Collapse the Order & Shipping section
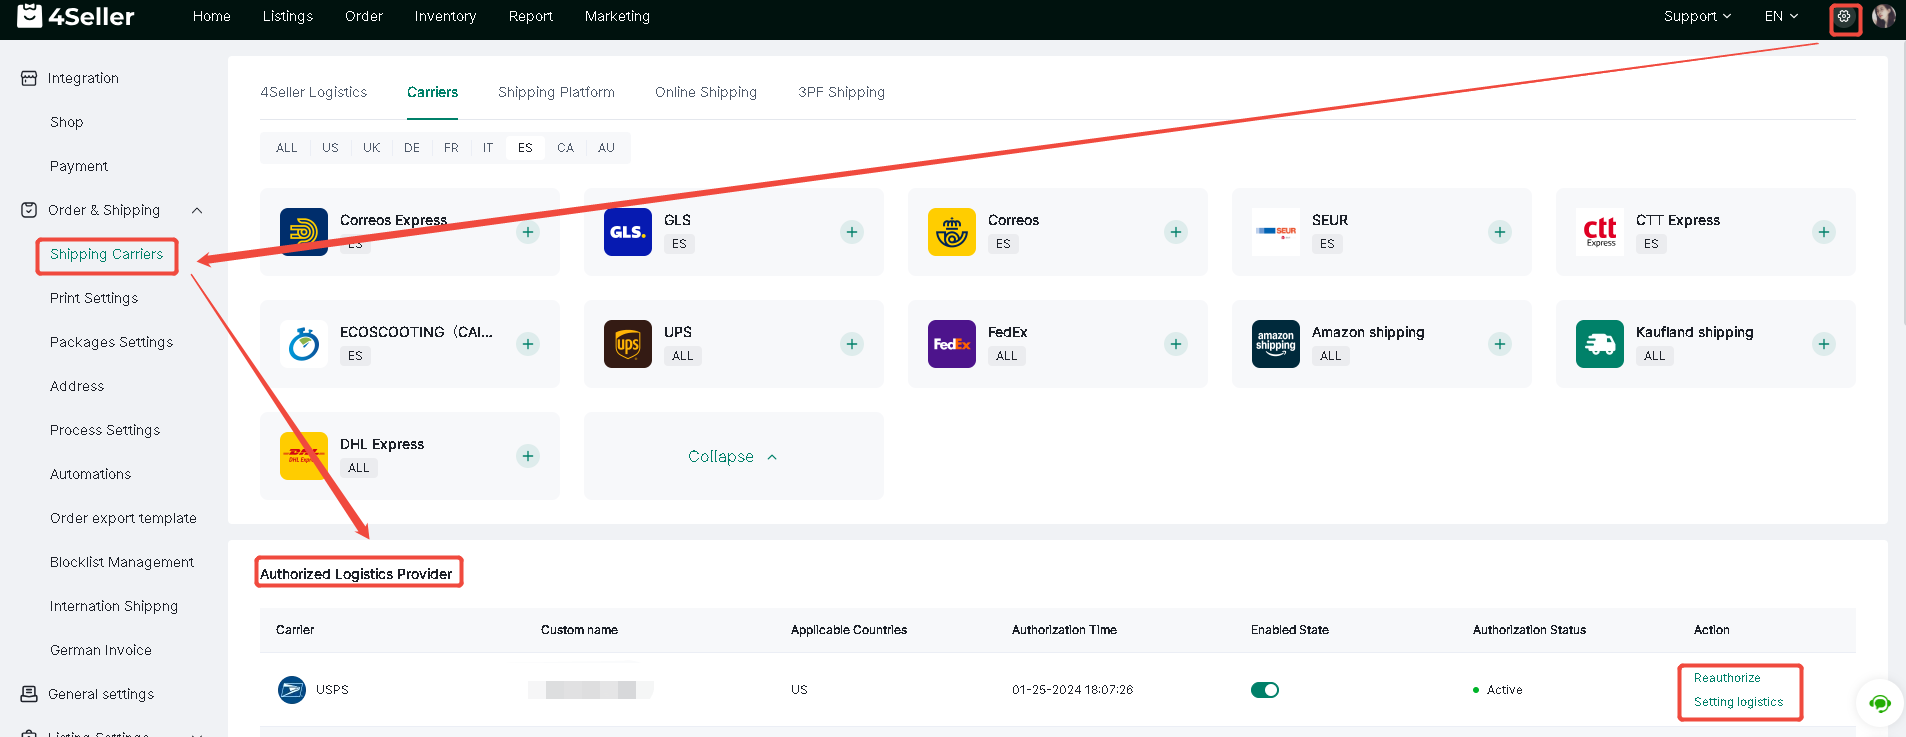 coord(197,210)
